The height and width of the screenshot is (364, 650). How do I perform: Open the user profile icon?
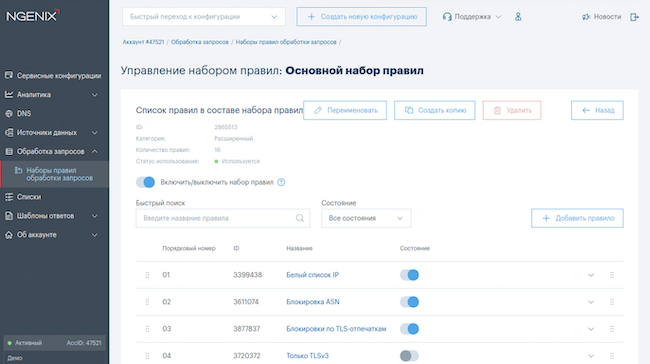coord(518,17)
